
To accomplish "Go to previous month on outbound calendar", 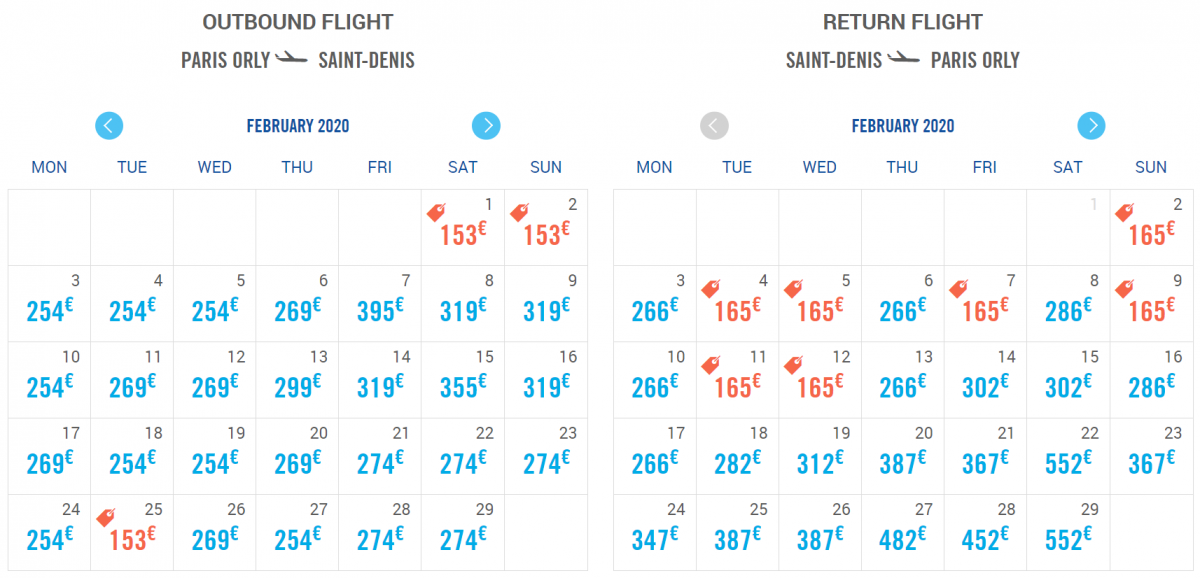I will coord(109,126).
